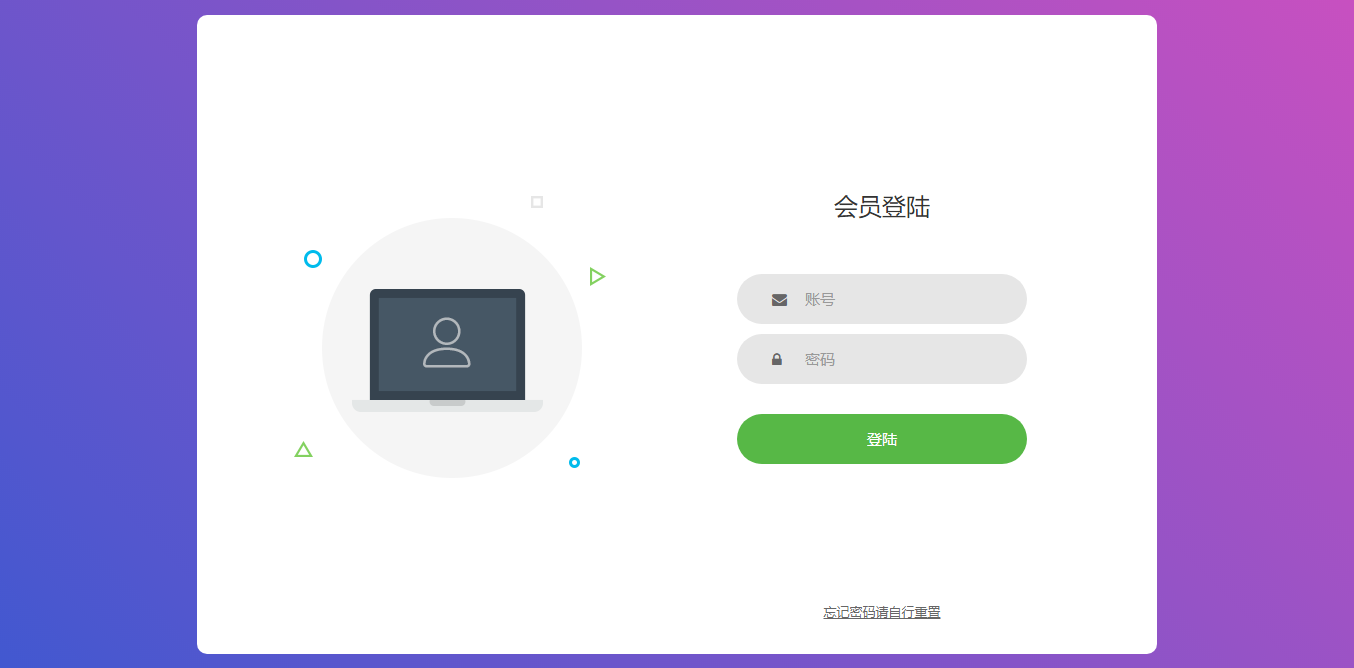Click the green upward triangle outline

tap(303, 450)
